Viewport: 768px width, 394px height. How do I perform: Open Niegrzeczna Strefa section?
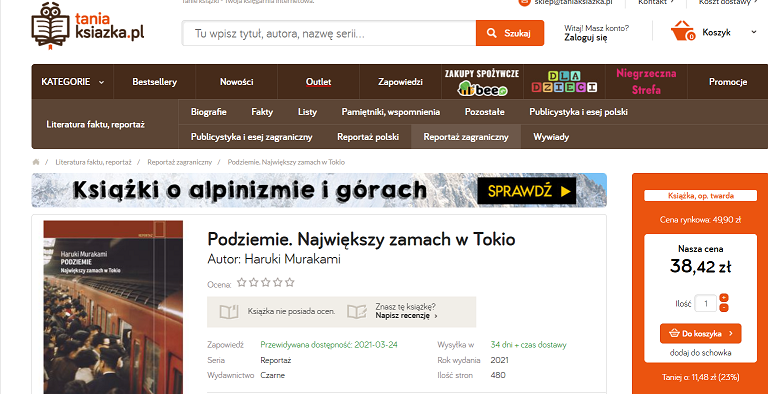[x=646, y=82]
